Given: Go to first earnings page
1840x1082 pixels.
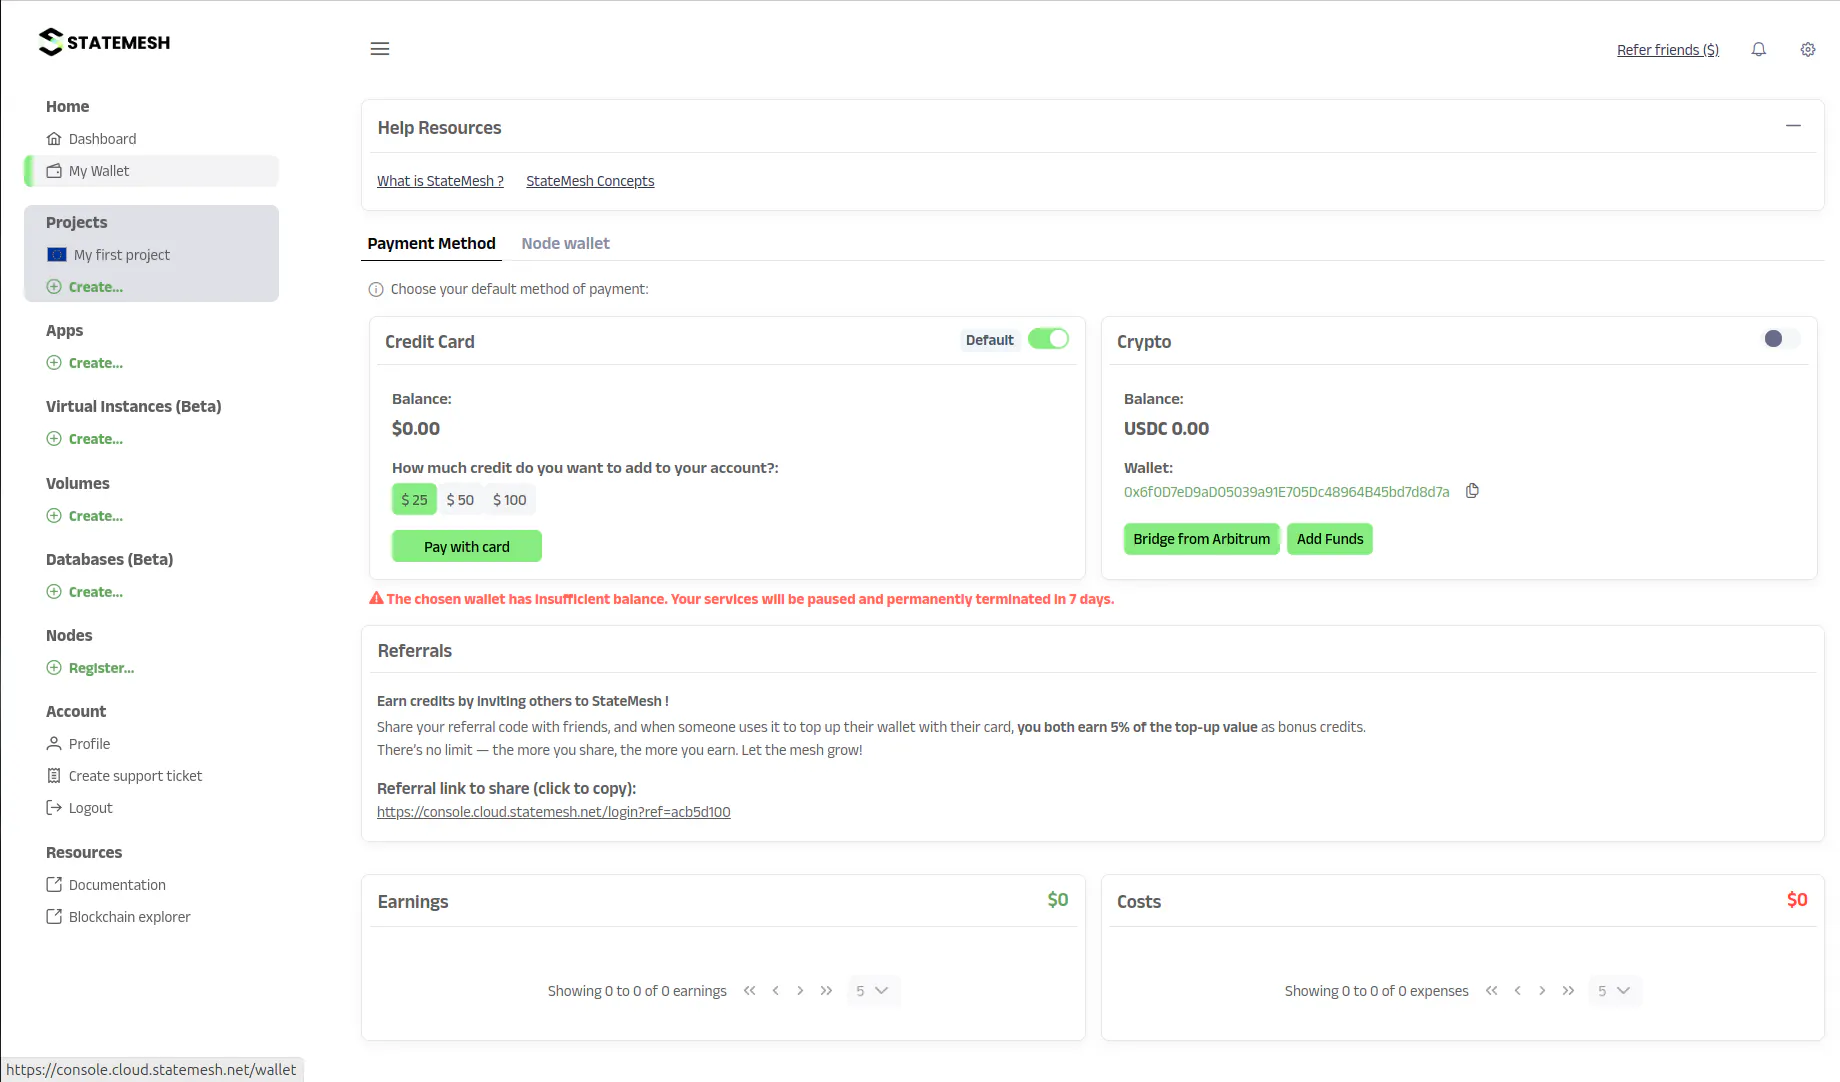Looking at the screenshot, I should coord(750,991).
